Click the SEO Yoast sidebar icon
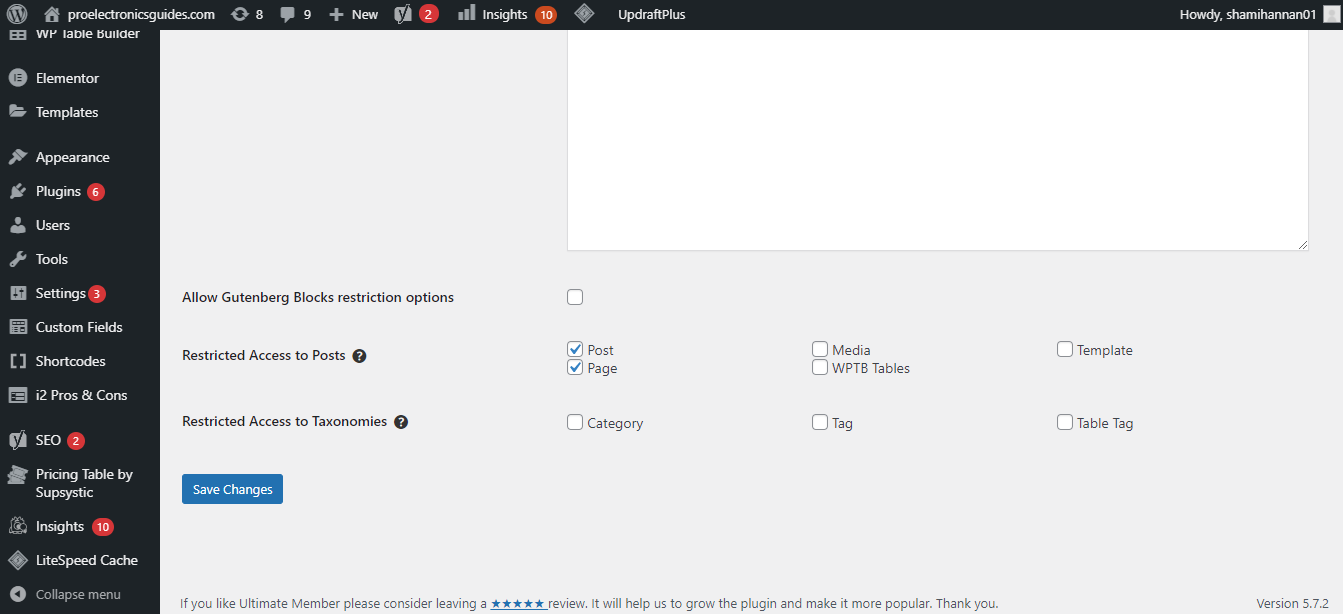Screen dimensions: 1343x614 (x=17, y=440)
